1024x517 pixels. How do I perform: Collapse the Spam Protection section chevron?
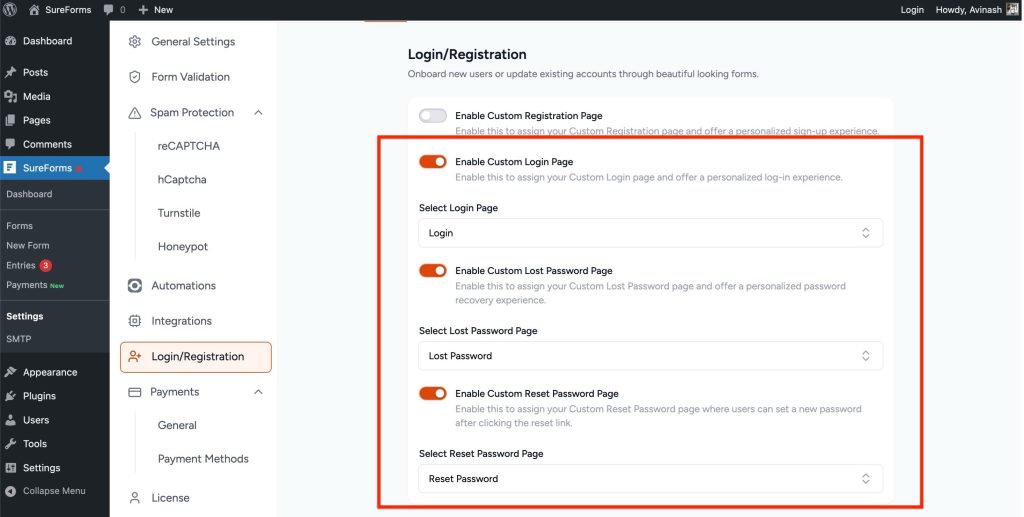coord(258,113)
